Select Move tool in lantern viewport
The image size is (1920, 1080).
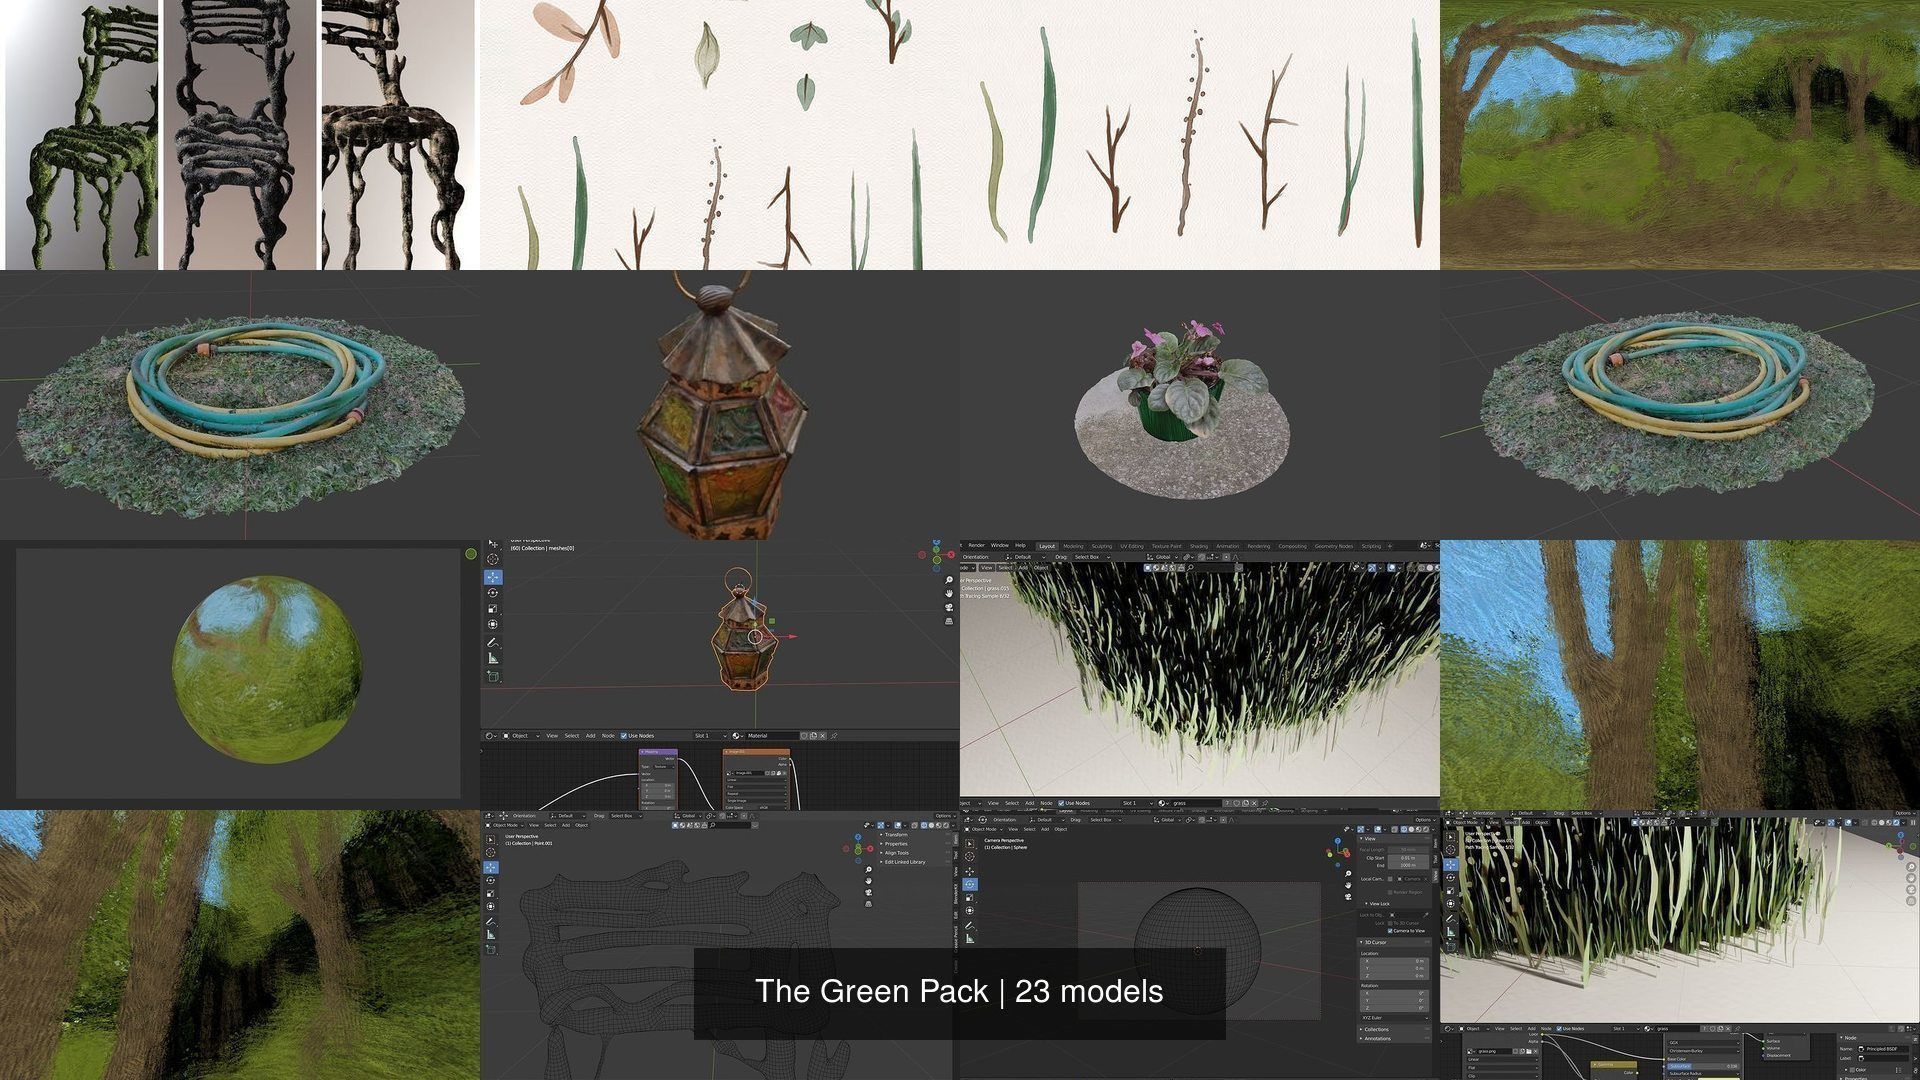pos(493,577)
